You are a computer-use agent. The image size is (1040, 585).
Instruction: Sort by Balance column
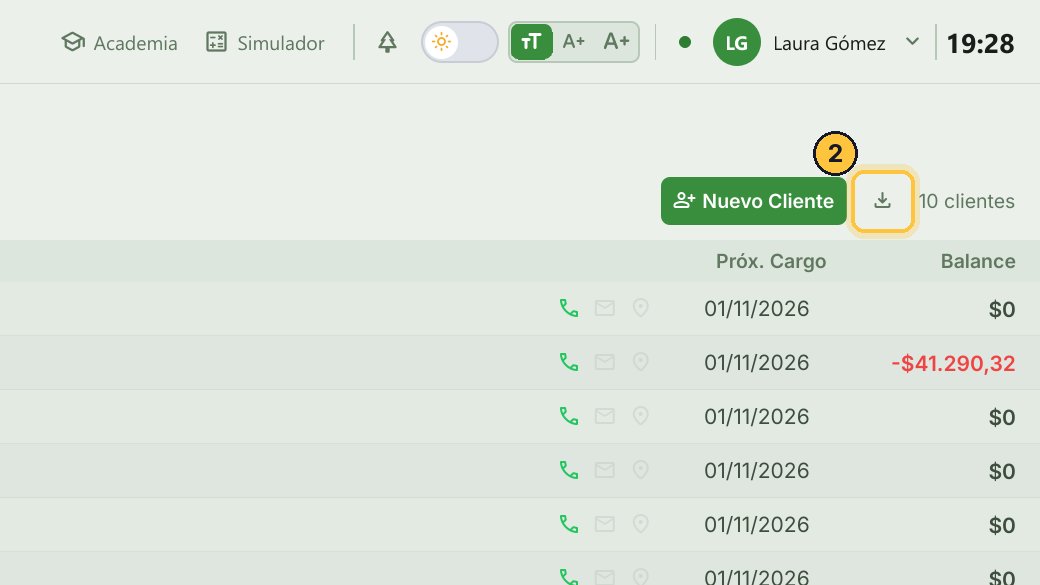(978, 261)
